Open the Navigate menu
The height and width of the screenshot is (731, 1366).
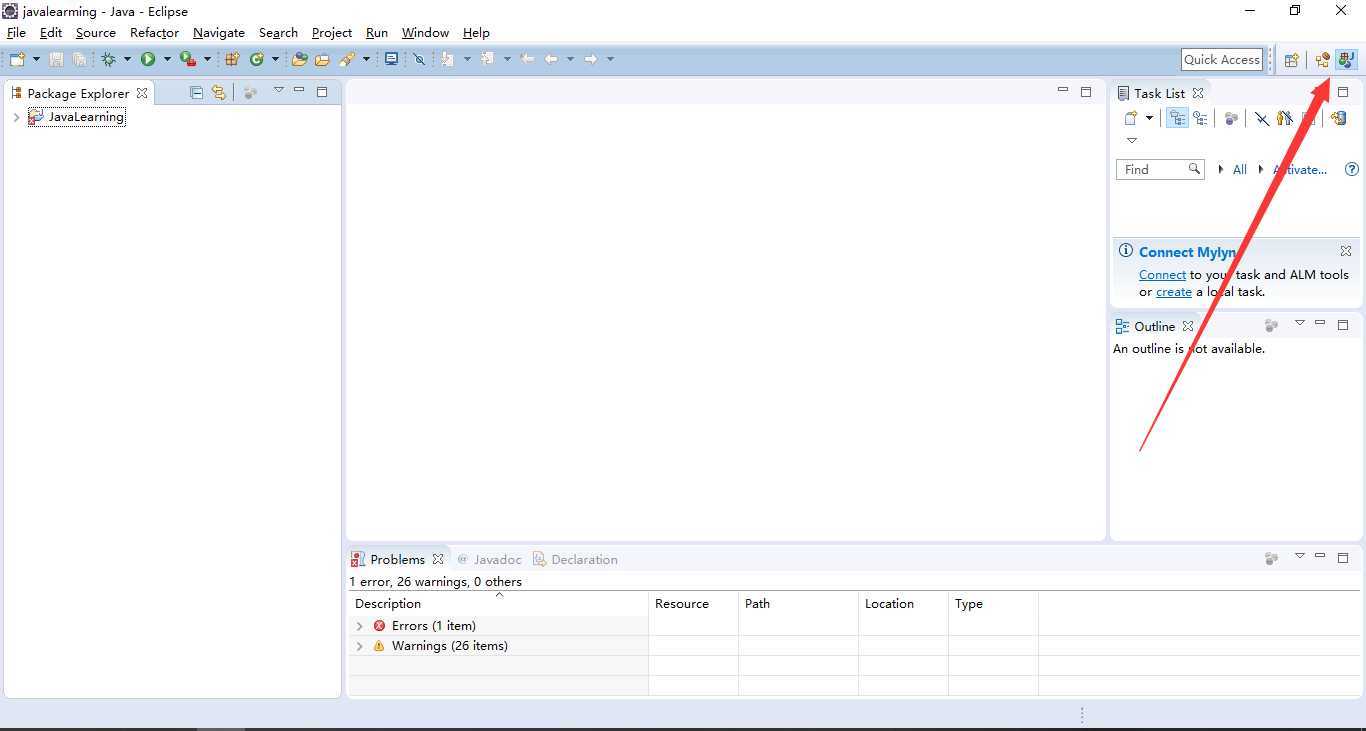coord(219,32)
